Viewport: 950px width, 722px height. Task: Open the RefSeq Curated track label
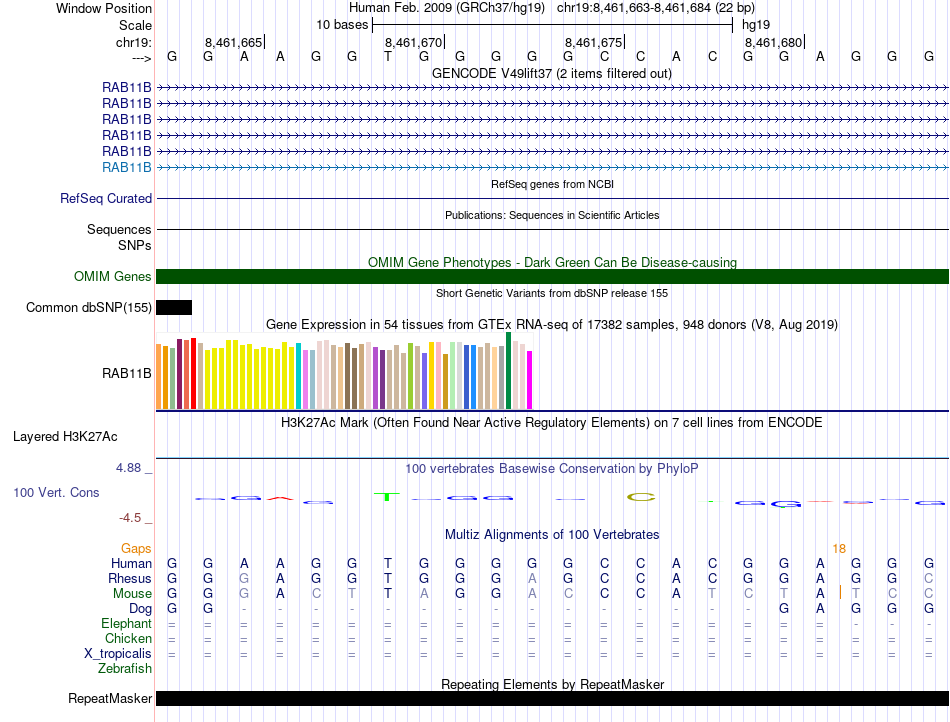click(x=106, y=199)
